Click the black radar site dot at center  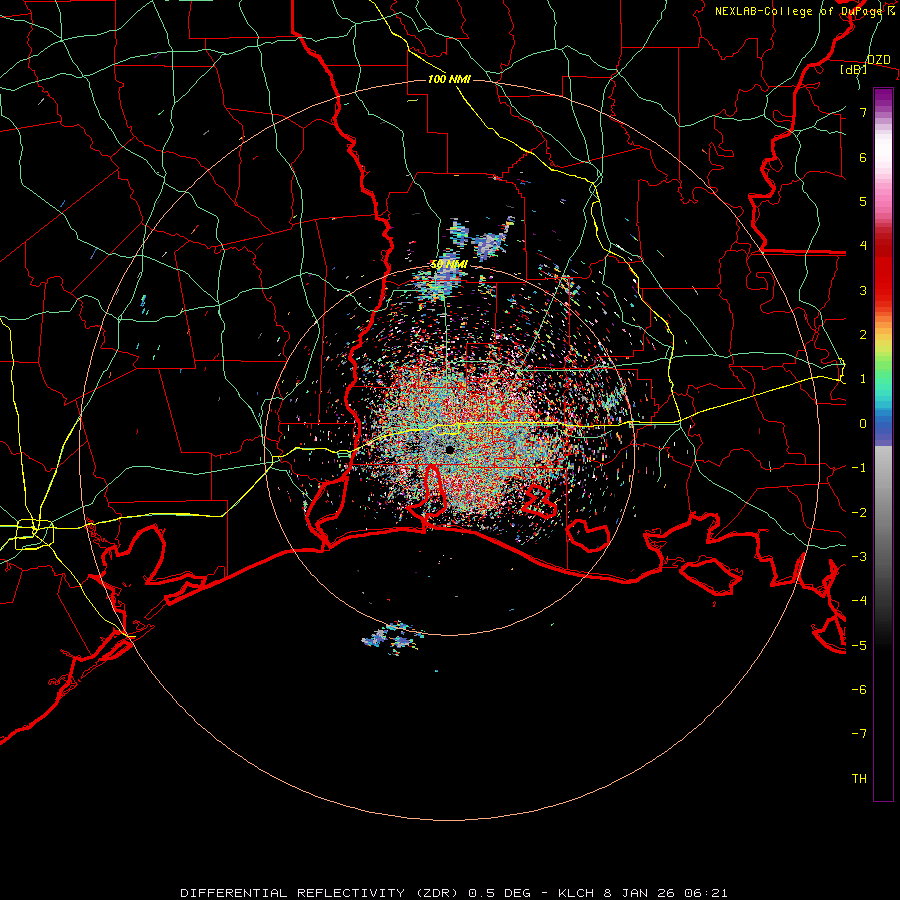(450, 449)
